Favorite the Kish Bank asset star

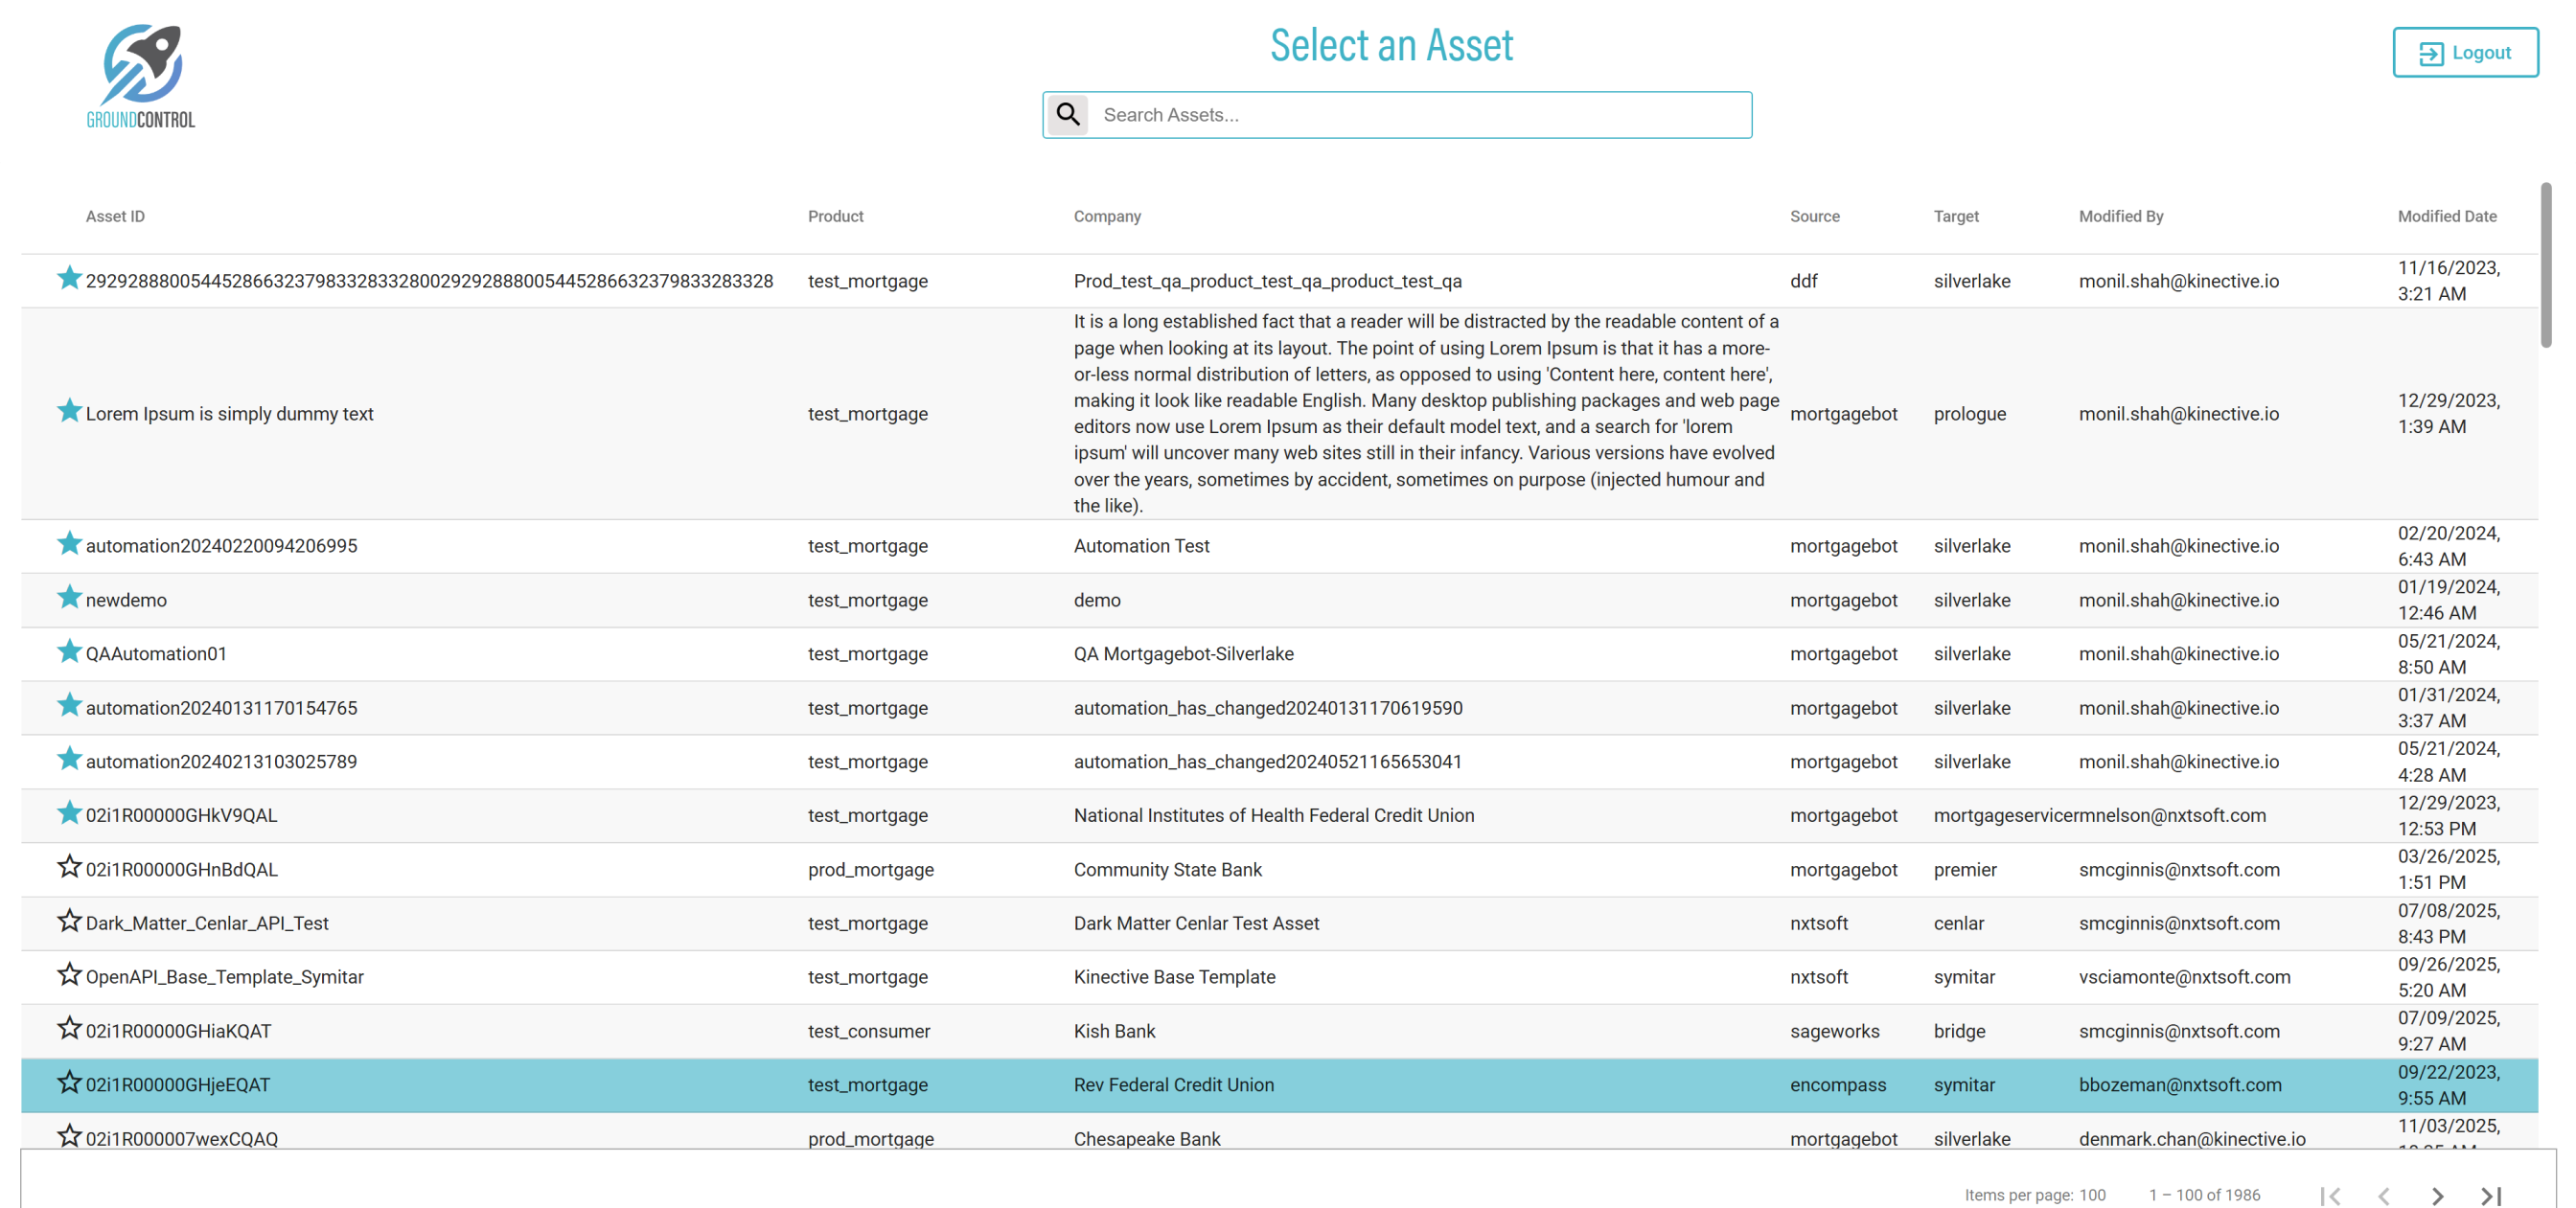pyautogui.click(x=68, y=1028)
